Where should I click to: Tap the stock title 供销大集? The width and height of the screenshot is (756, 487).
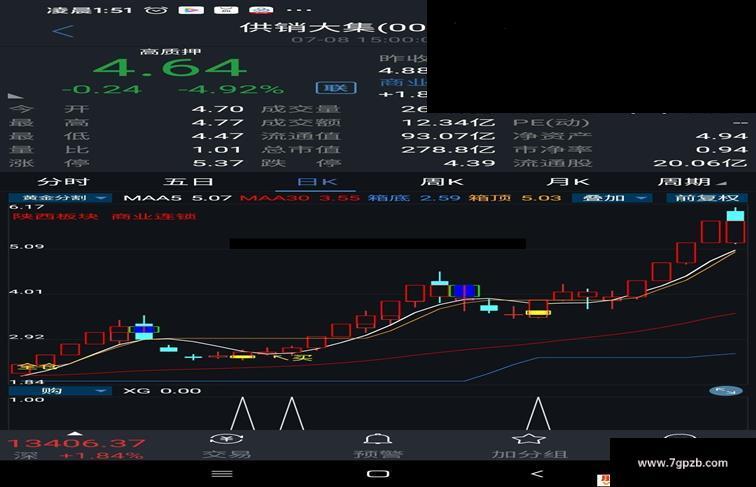310,27
